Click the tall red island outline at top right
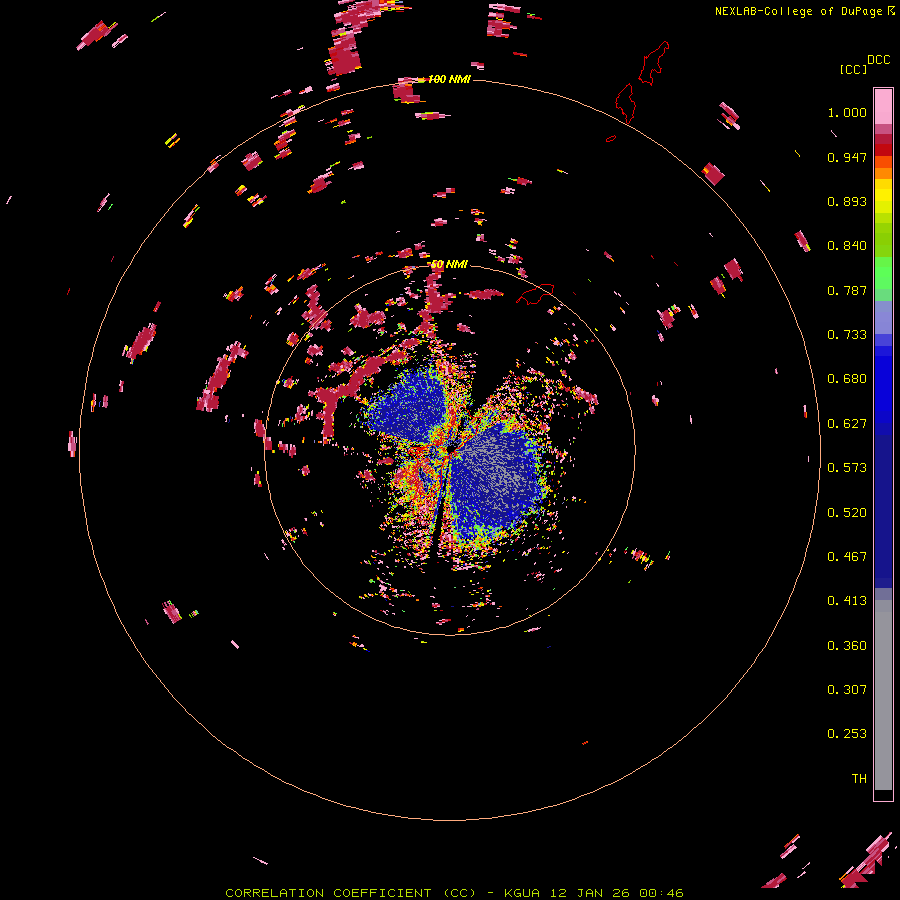 (x=653, y=63)
